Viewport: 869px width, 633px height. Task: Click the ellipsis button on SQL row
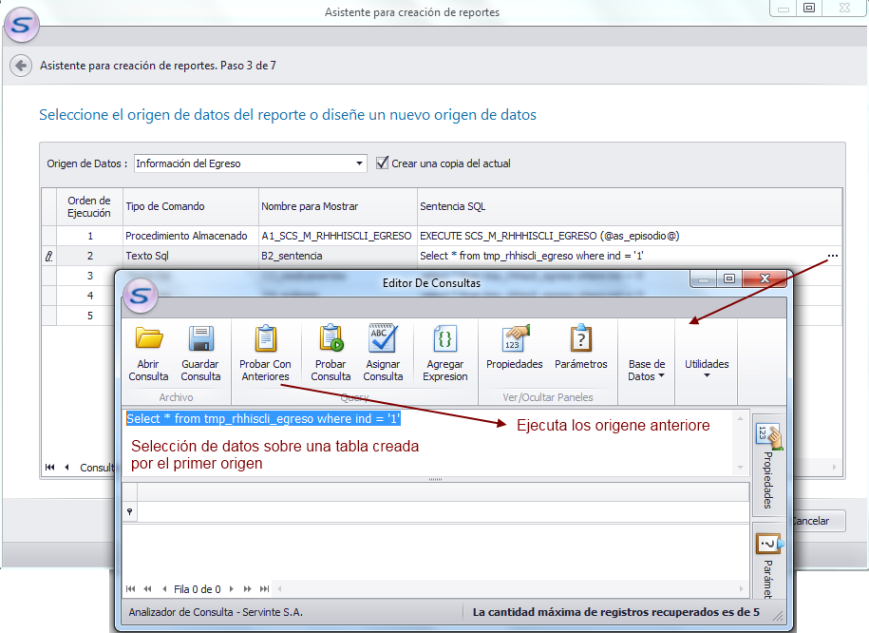tap(833, 256)
